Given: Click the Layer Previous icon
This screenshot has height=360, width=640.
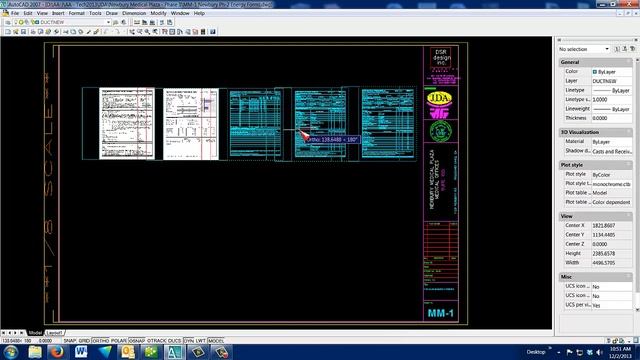Looking at the screenshot, I should click(124, 22).
